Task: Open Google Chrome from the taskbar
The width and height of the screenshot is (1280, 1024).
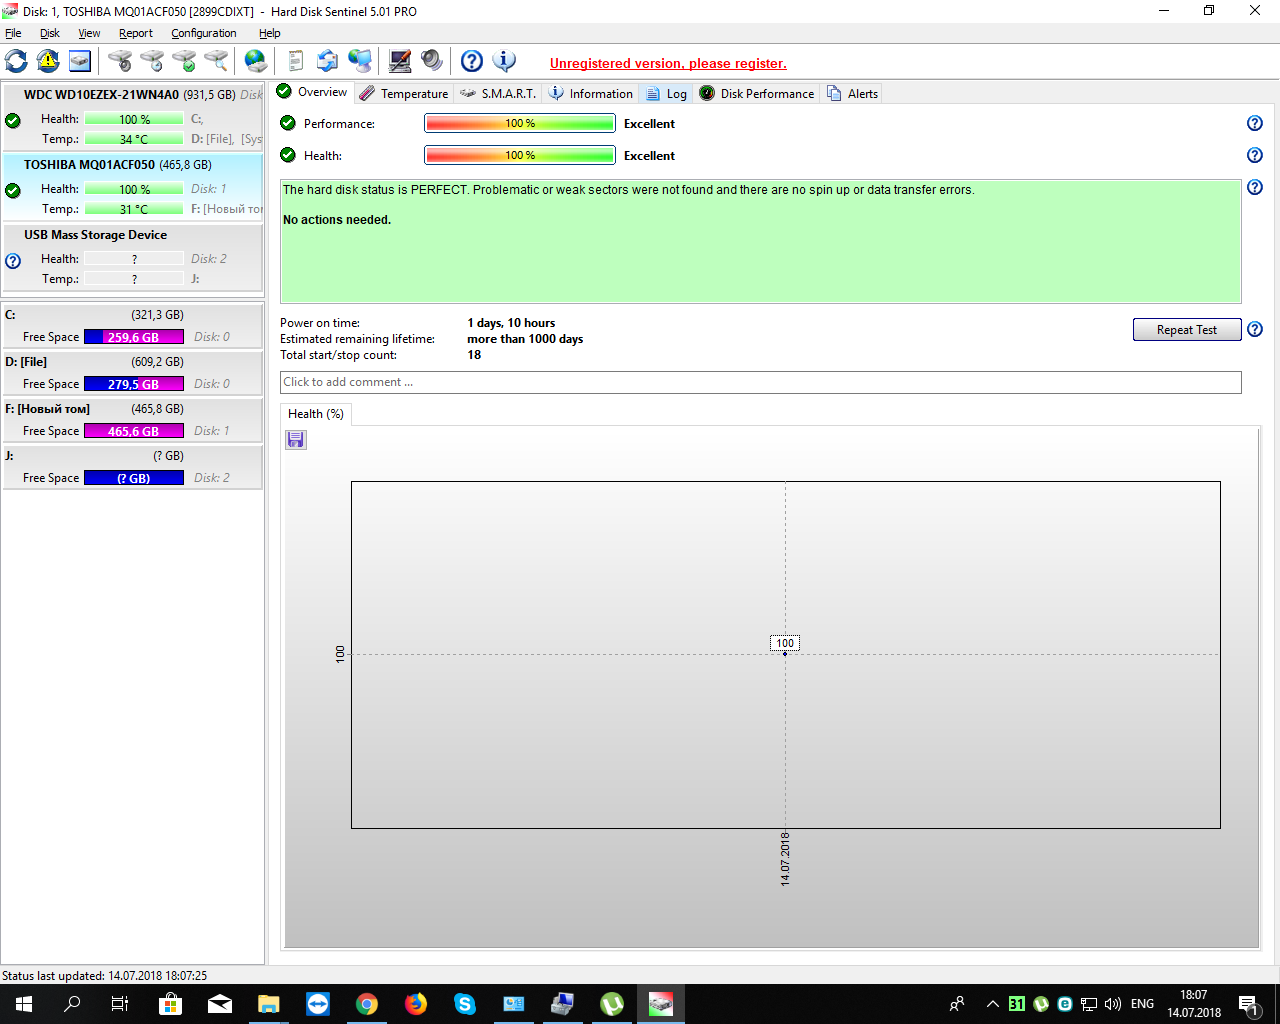Action: pos(367,1004)
